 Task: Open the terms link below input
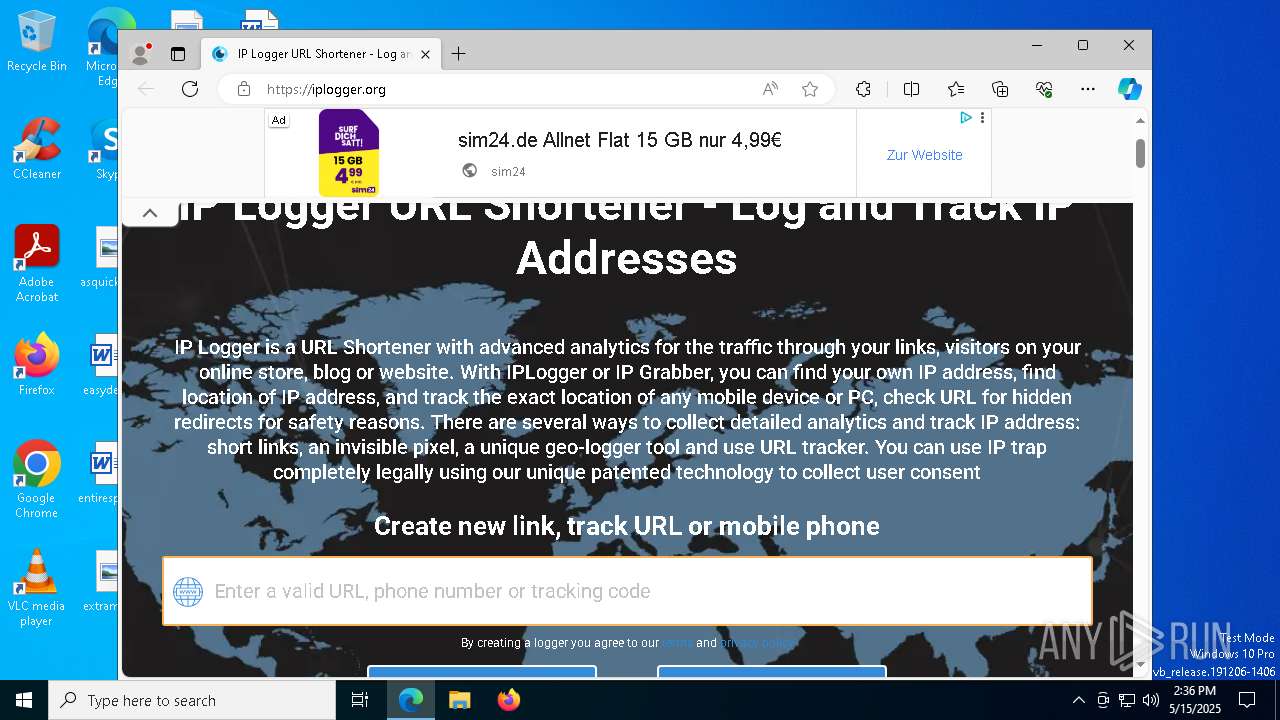pos(677,643)
